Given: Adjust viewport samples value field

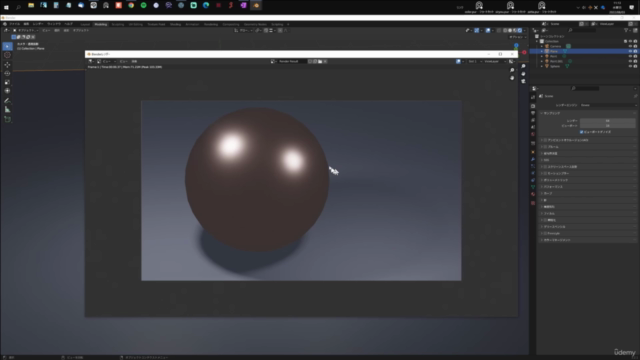Looking at the screenshot, I should pyautogui.click(x=608, y=126).
